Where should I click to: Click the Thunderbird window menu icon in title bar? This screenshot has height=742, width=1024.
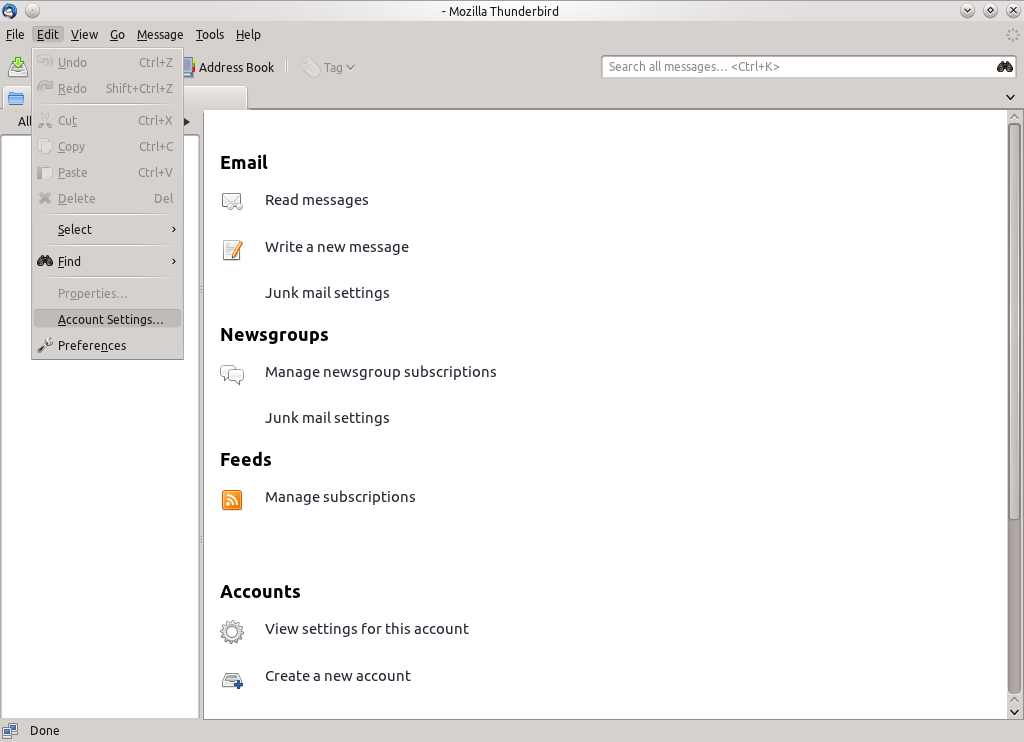[9, 10]
